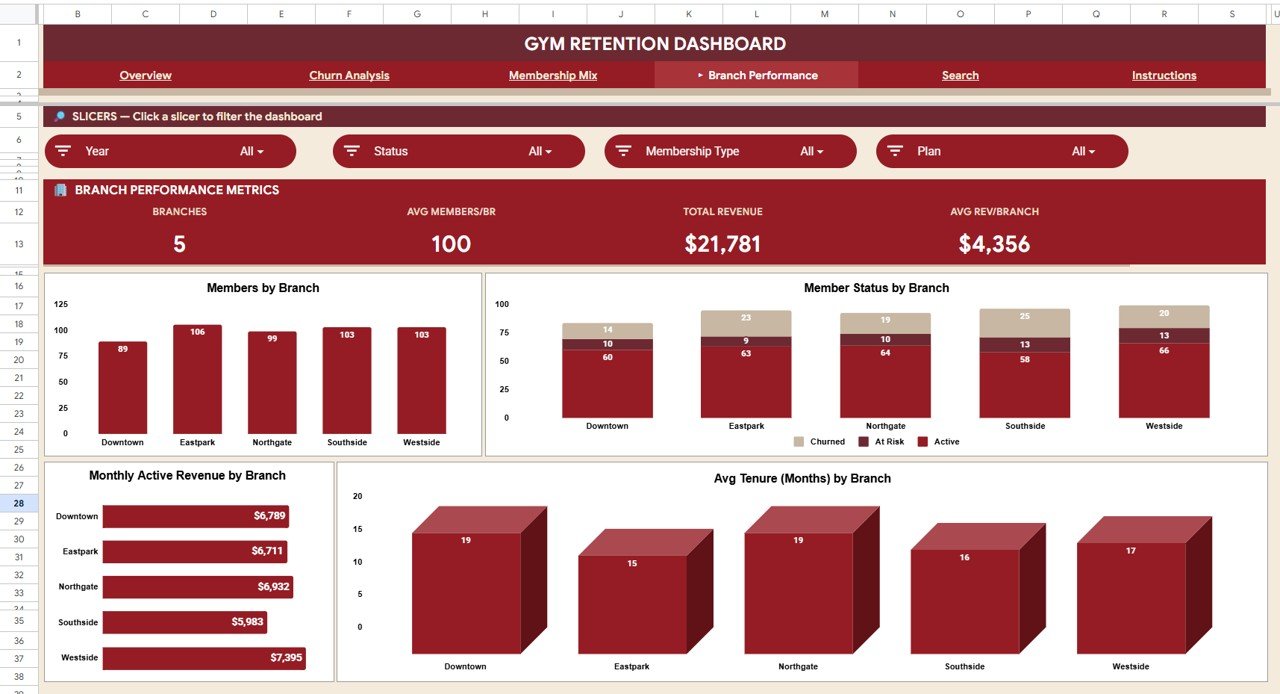Switch to the Churn Analysis tab
1280x694 pixels.
point(348,74)
